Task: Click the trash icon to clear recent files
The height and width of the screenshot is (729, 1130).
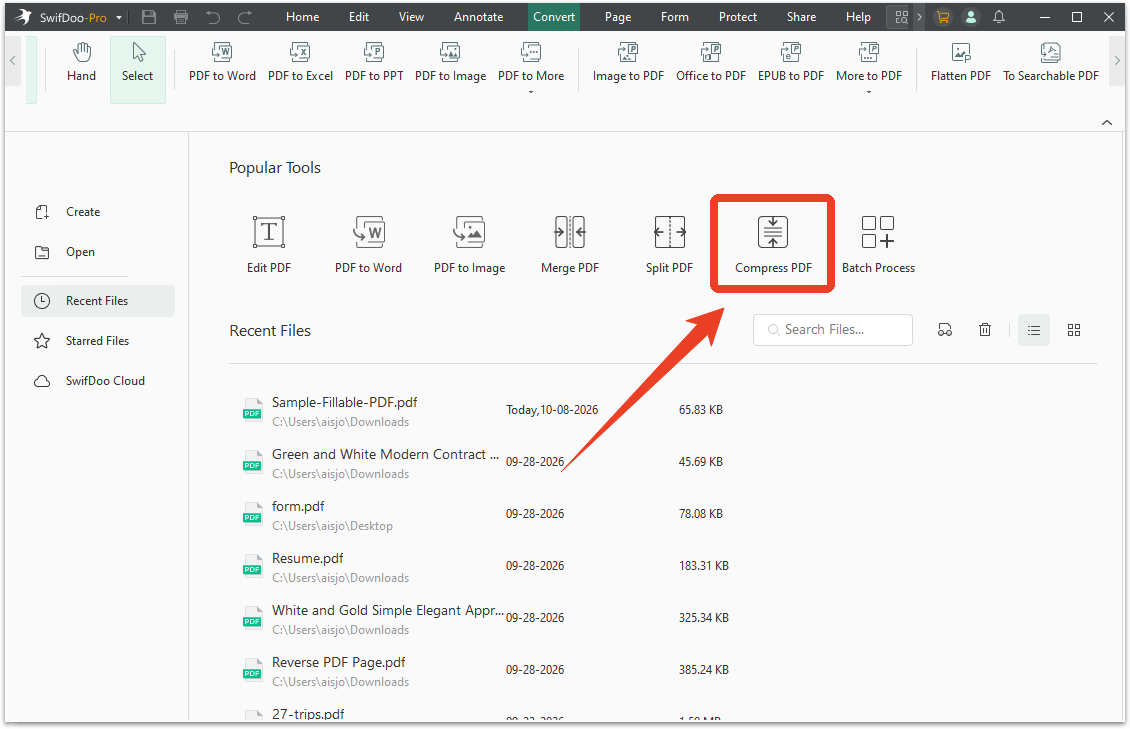Action: point(985,330)
